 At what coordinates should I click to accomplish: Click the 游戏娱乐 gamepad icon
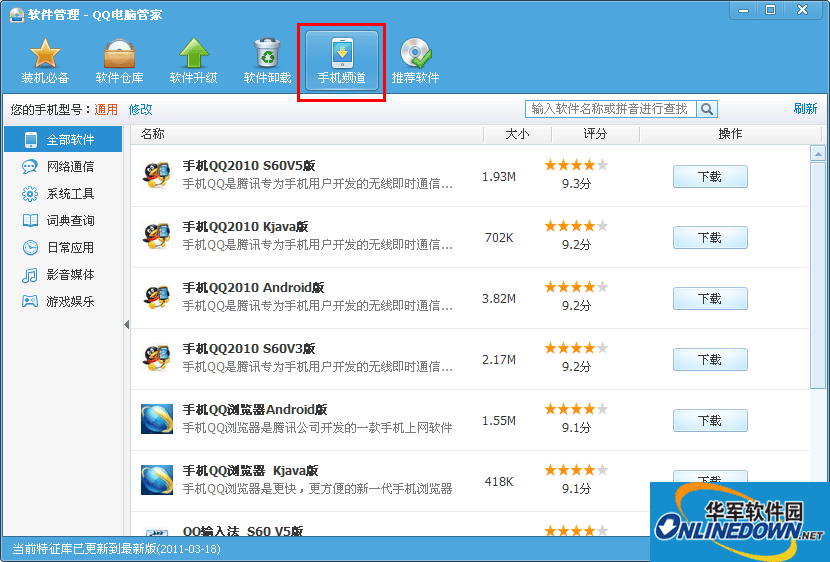[x=30, y=301]
